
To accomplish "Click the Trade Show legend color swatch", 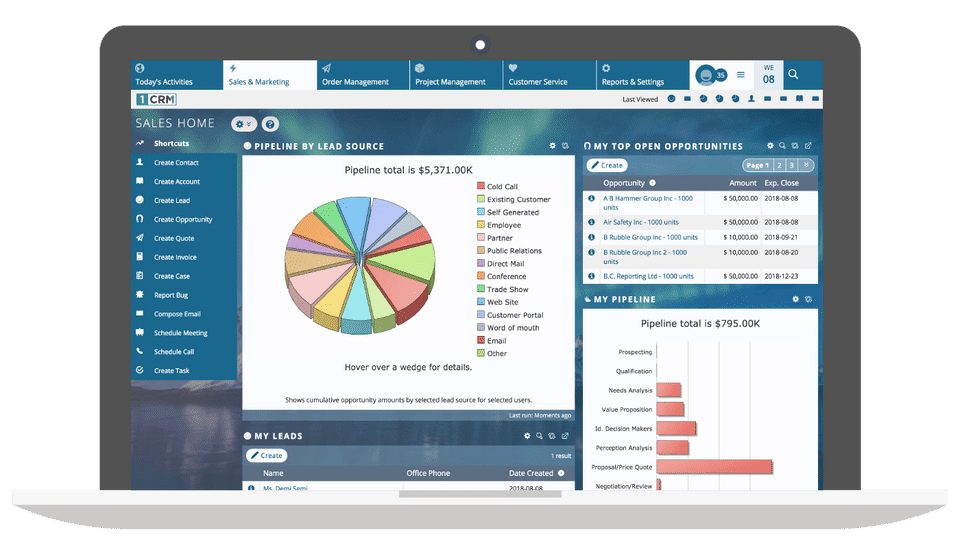I will [481, 289].
